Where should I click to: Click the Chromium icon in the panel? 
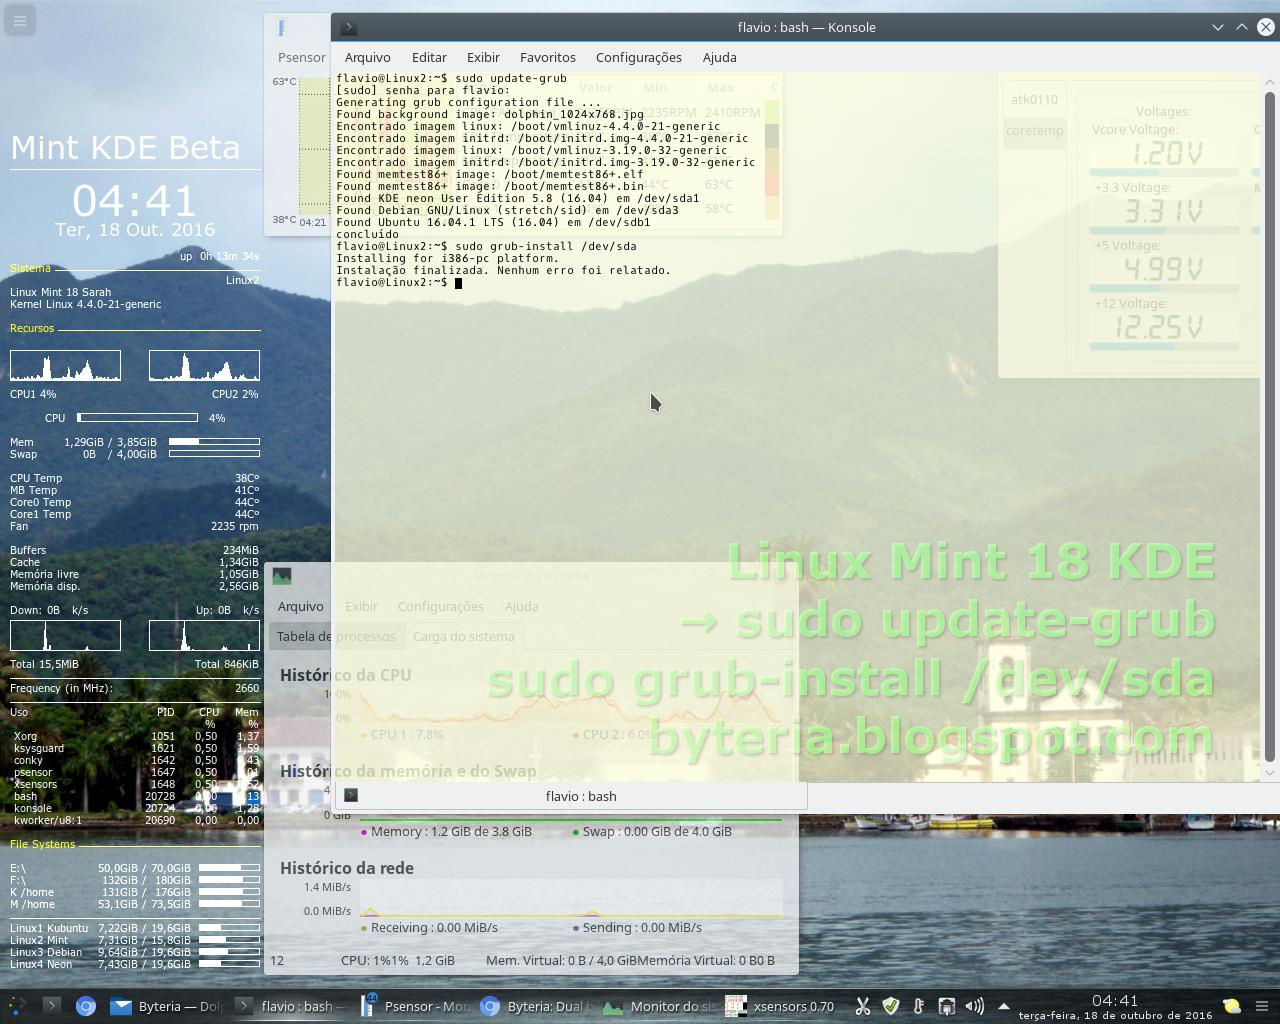click(x=86, y=1006)
